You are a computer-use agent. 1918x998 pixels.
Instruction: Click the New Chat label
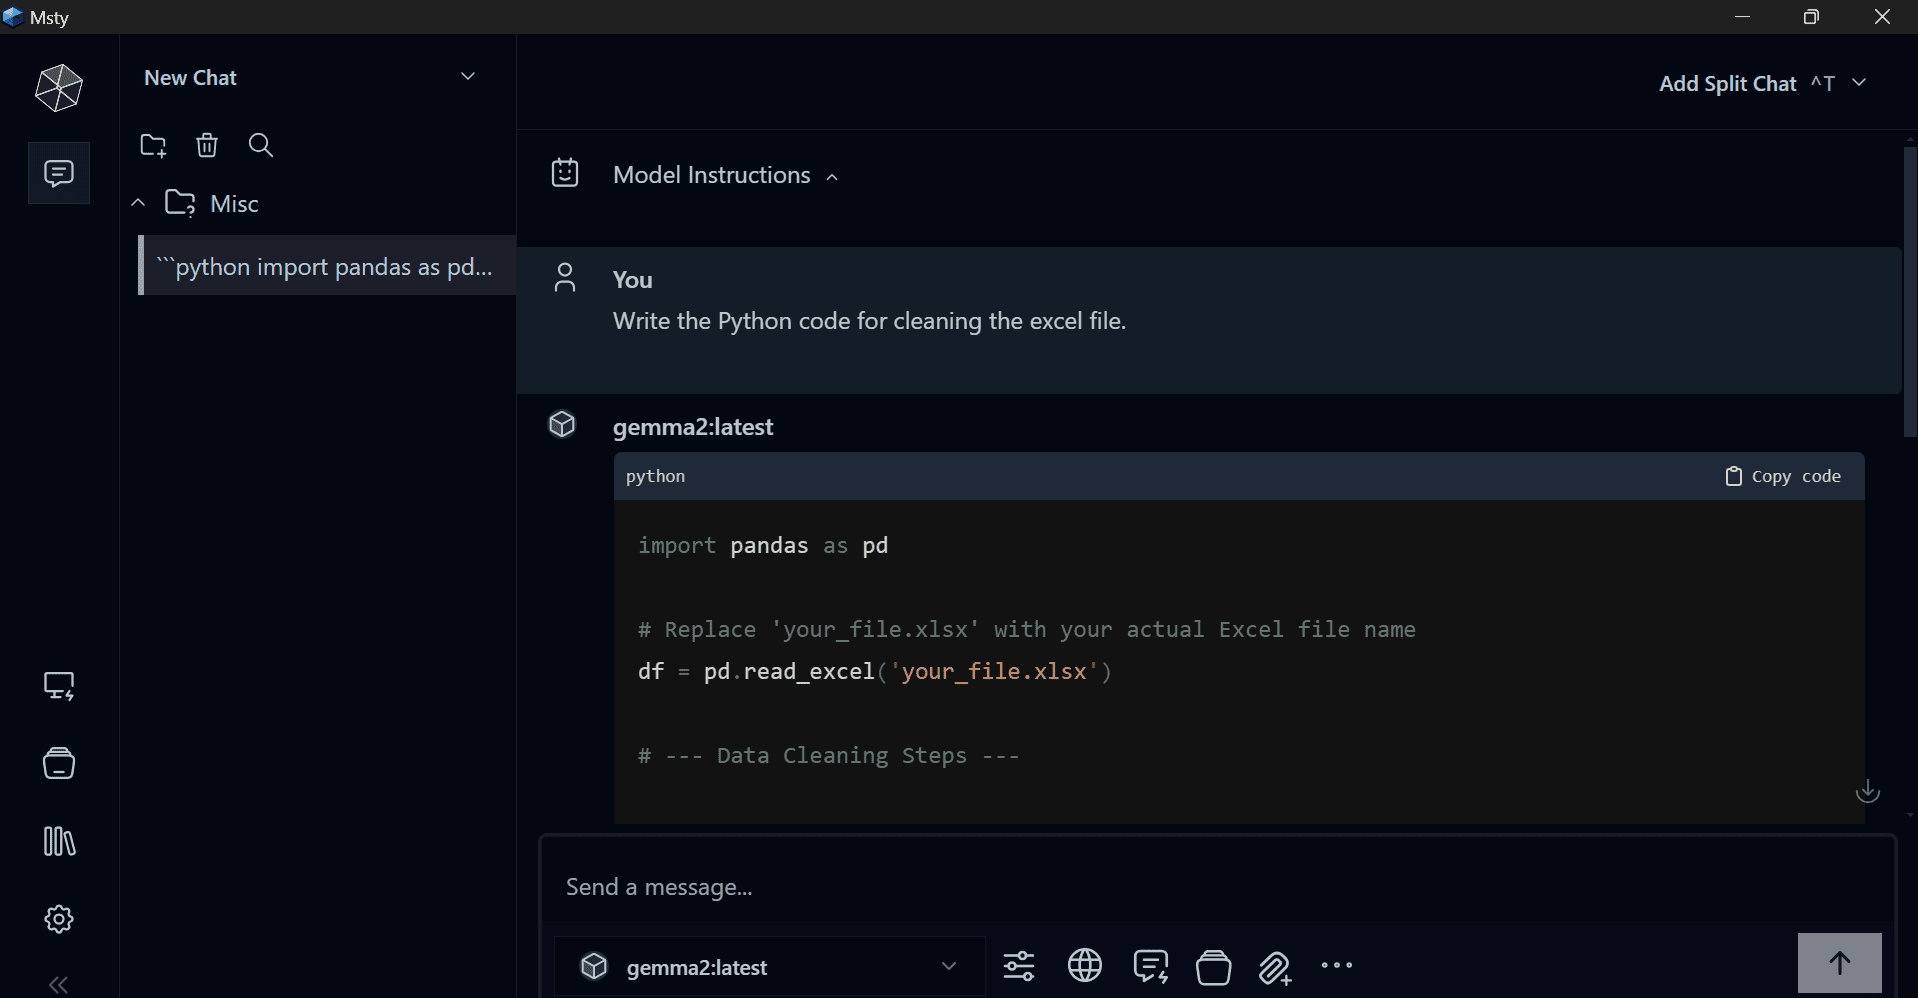[190, 78]
